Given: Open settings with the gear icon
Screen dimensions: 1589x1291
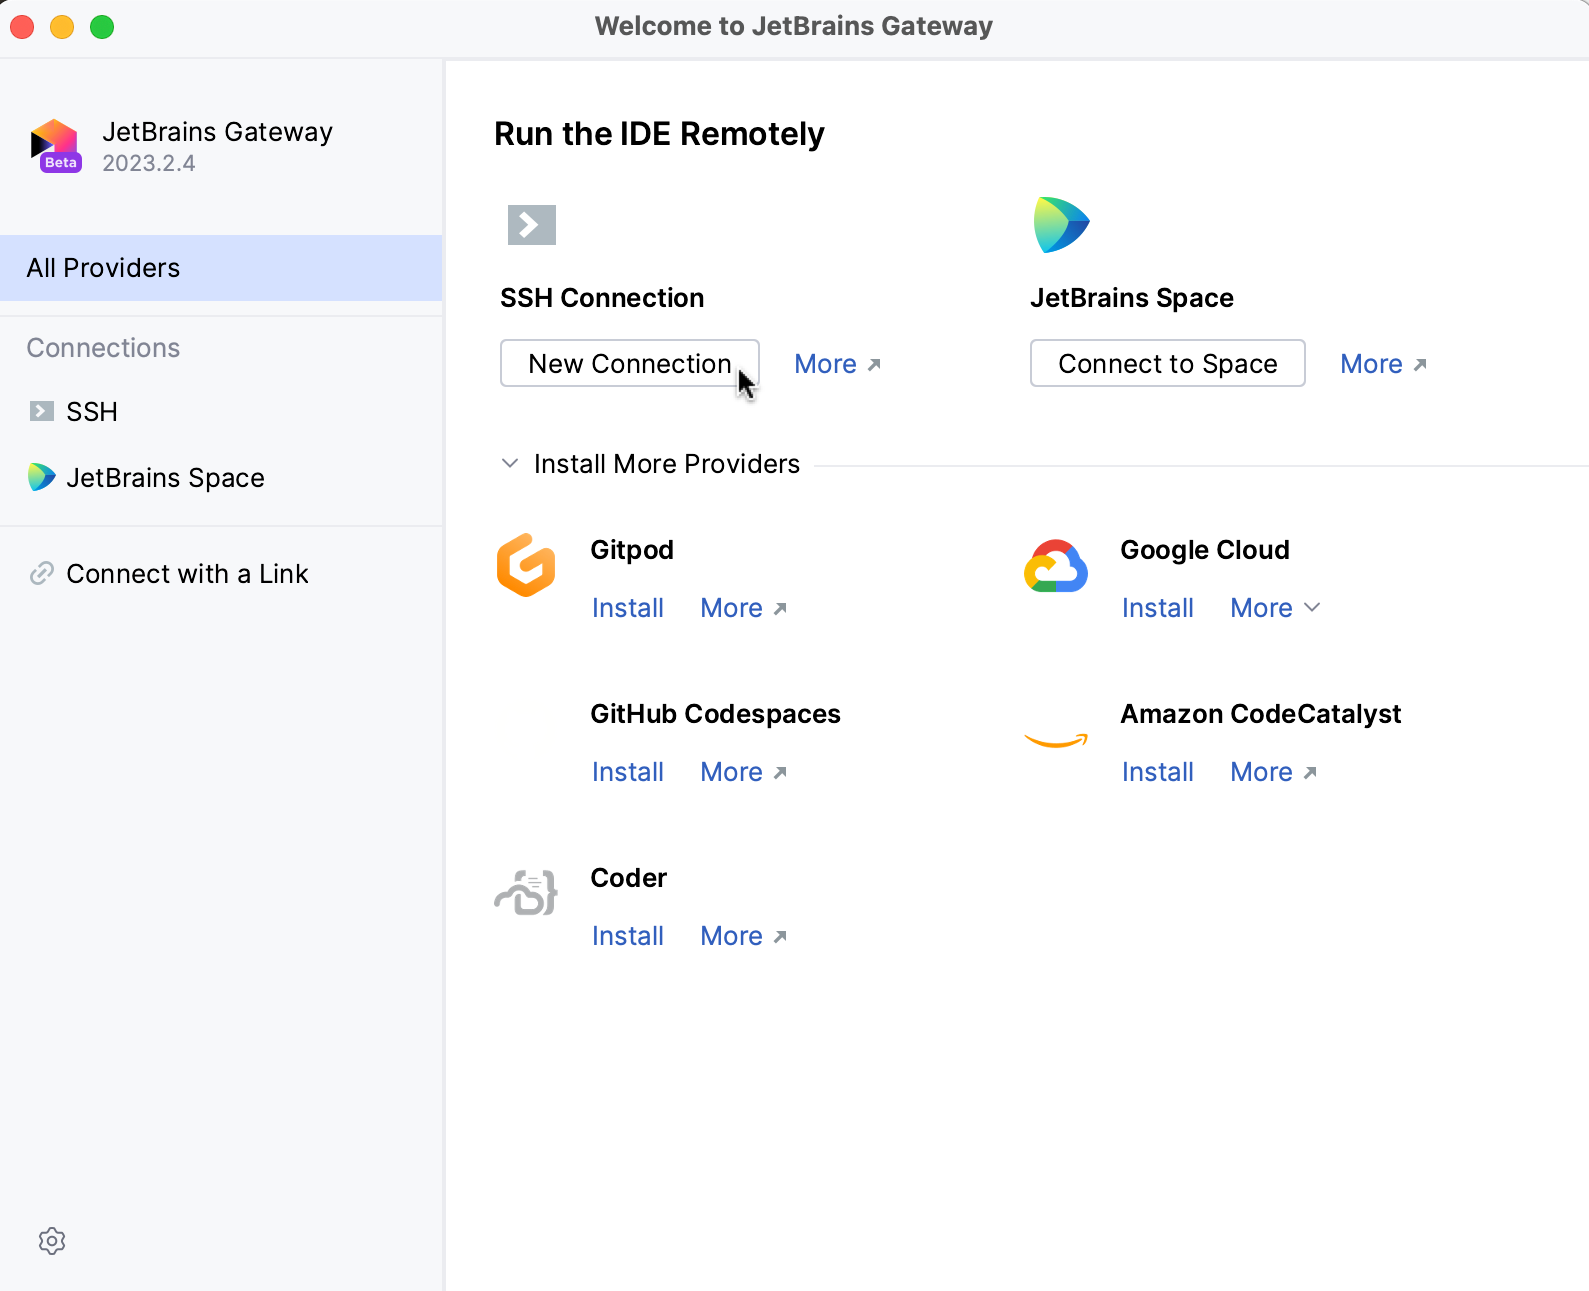Looking at the screenshot, I should (x=52, y=1241).
